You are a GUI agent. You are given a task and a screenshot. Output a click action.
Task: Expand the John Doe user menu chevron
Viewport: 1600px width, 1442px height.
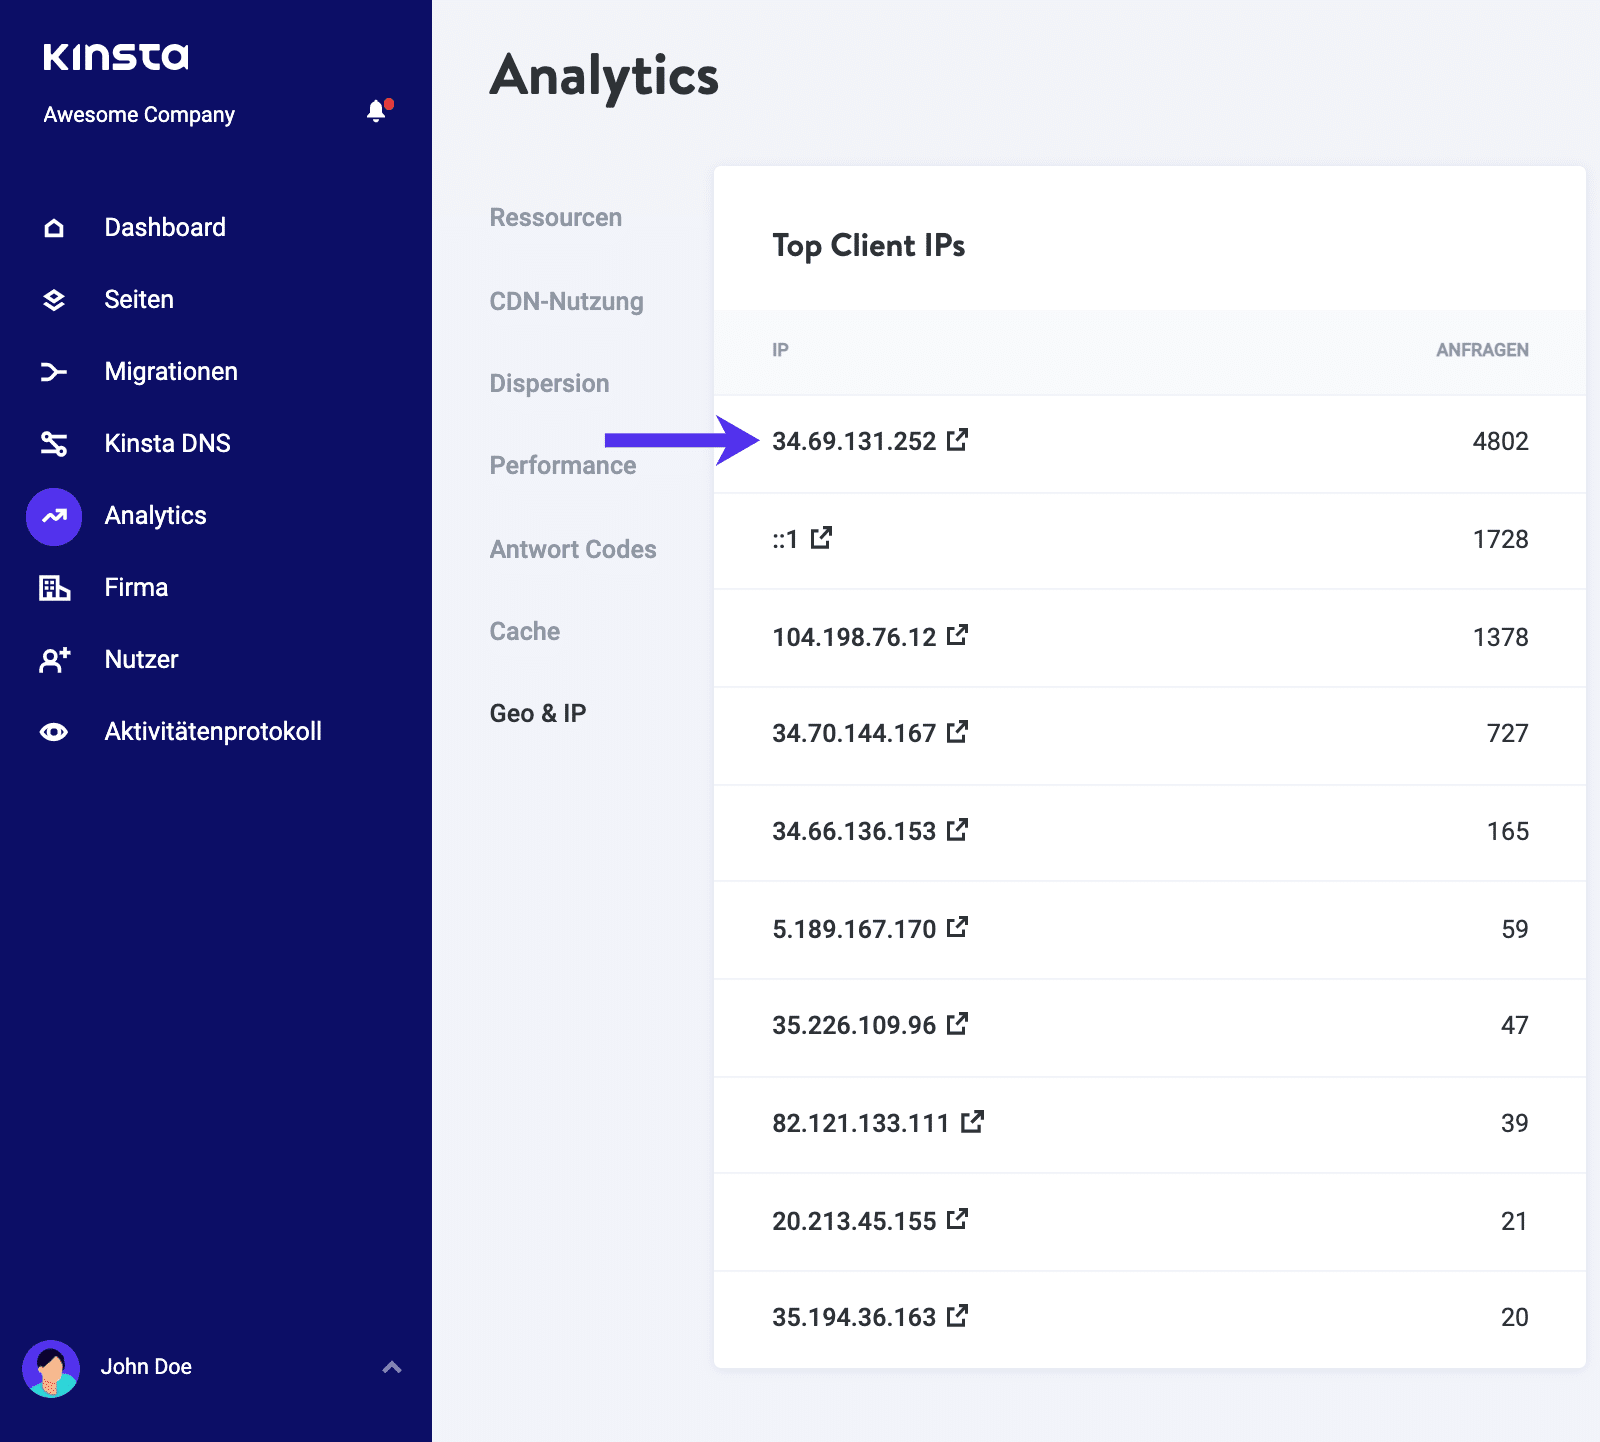click(x=392, y=1367)
